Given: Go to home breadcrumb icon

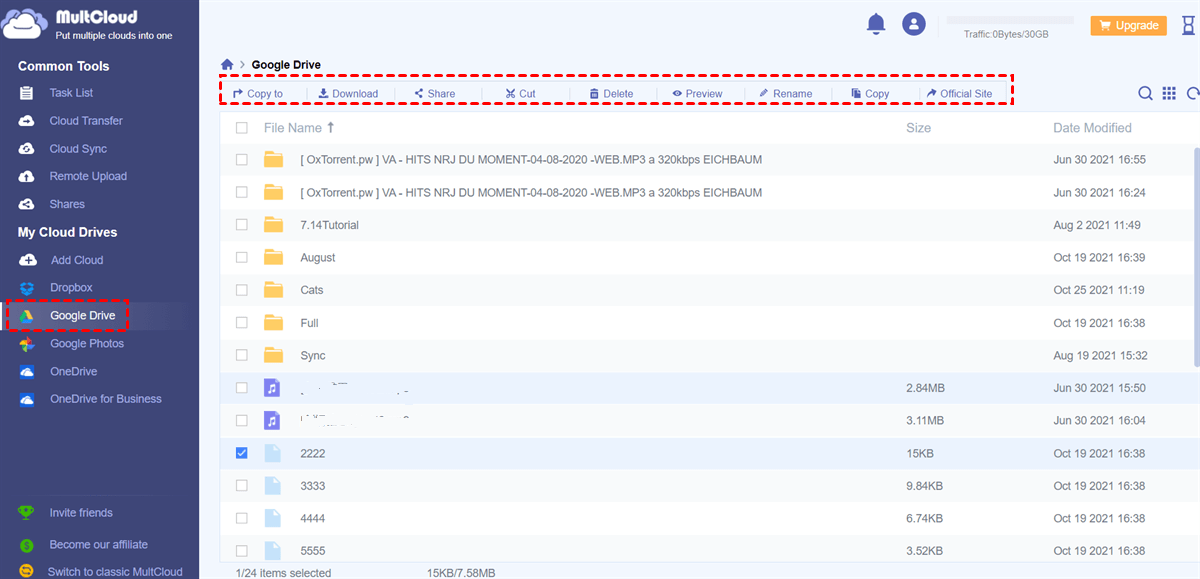Looking at the screenshot, I should point(228,65).
